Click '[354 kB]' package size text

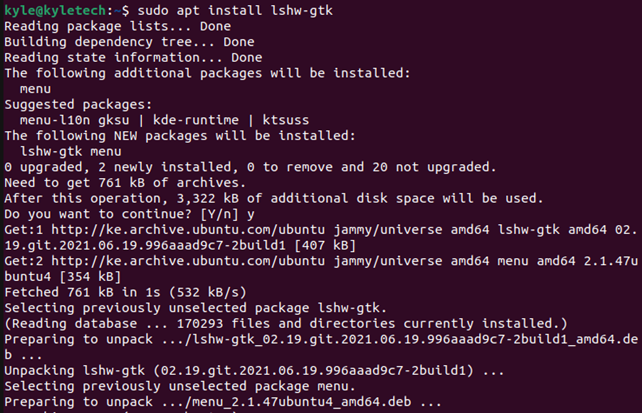[90, 277]
